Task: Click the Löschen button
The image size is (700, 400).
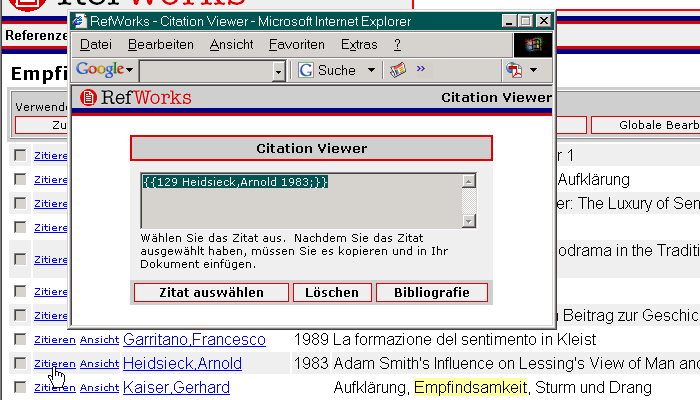Action: (332, 292)
